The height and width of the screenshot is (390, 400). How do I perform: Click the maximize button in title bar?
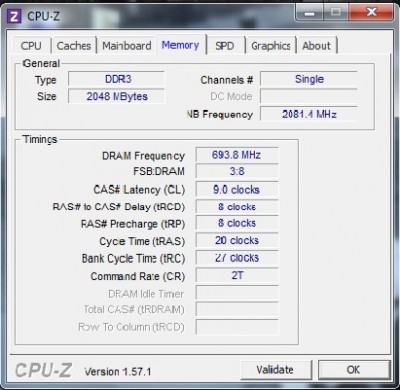335,13
